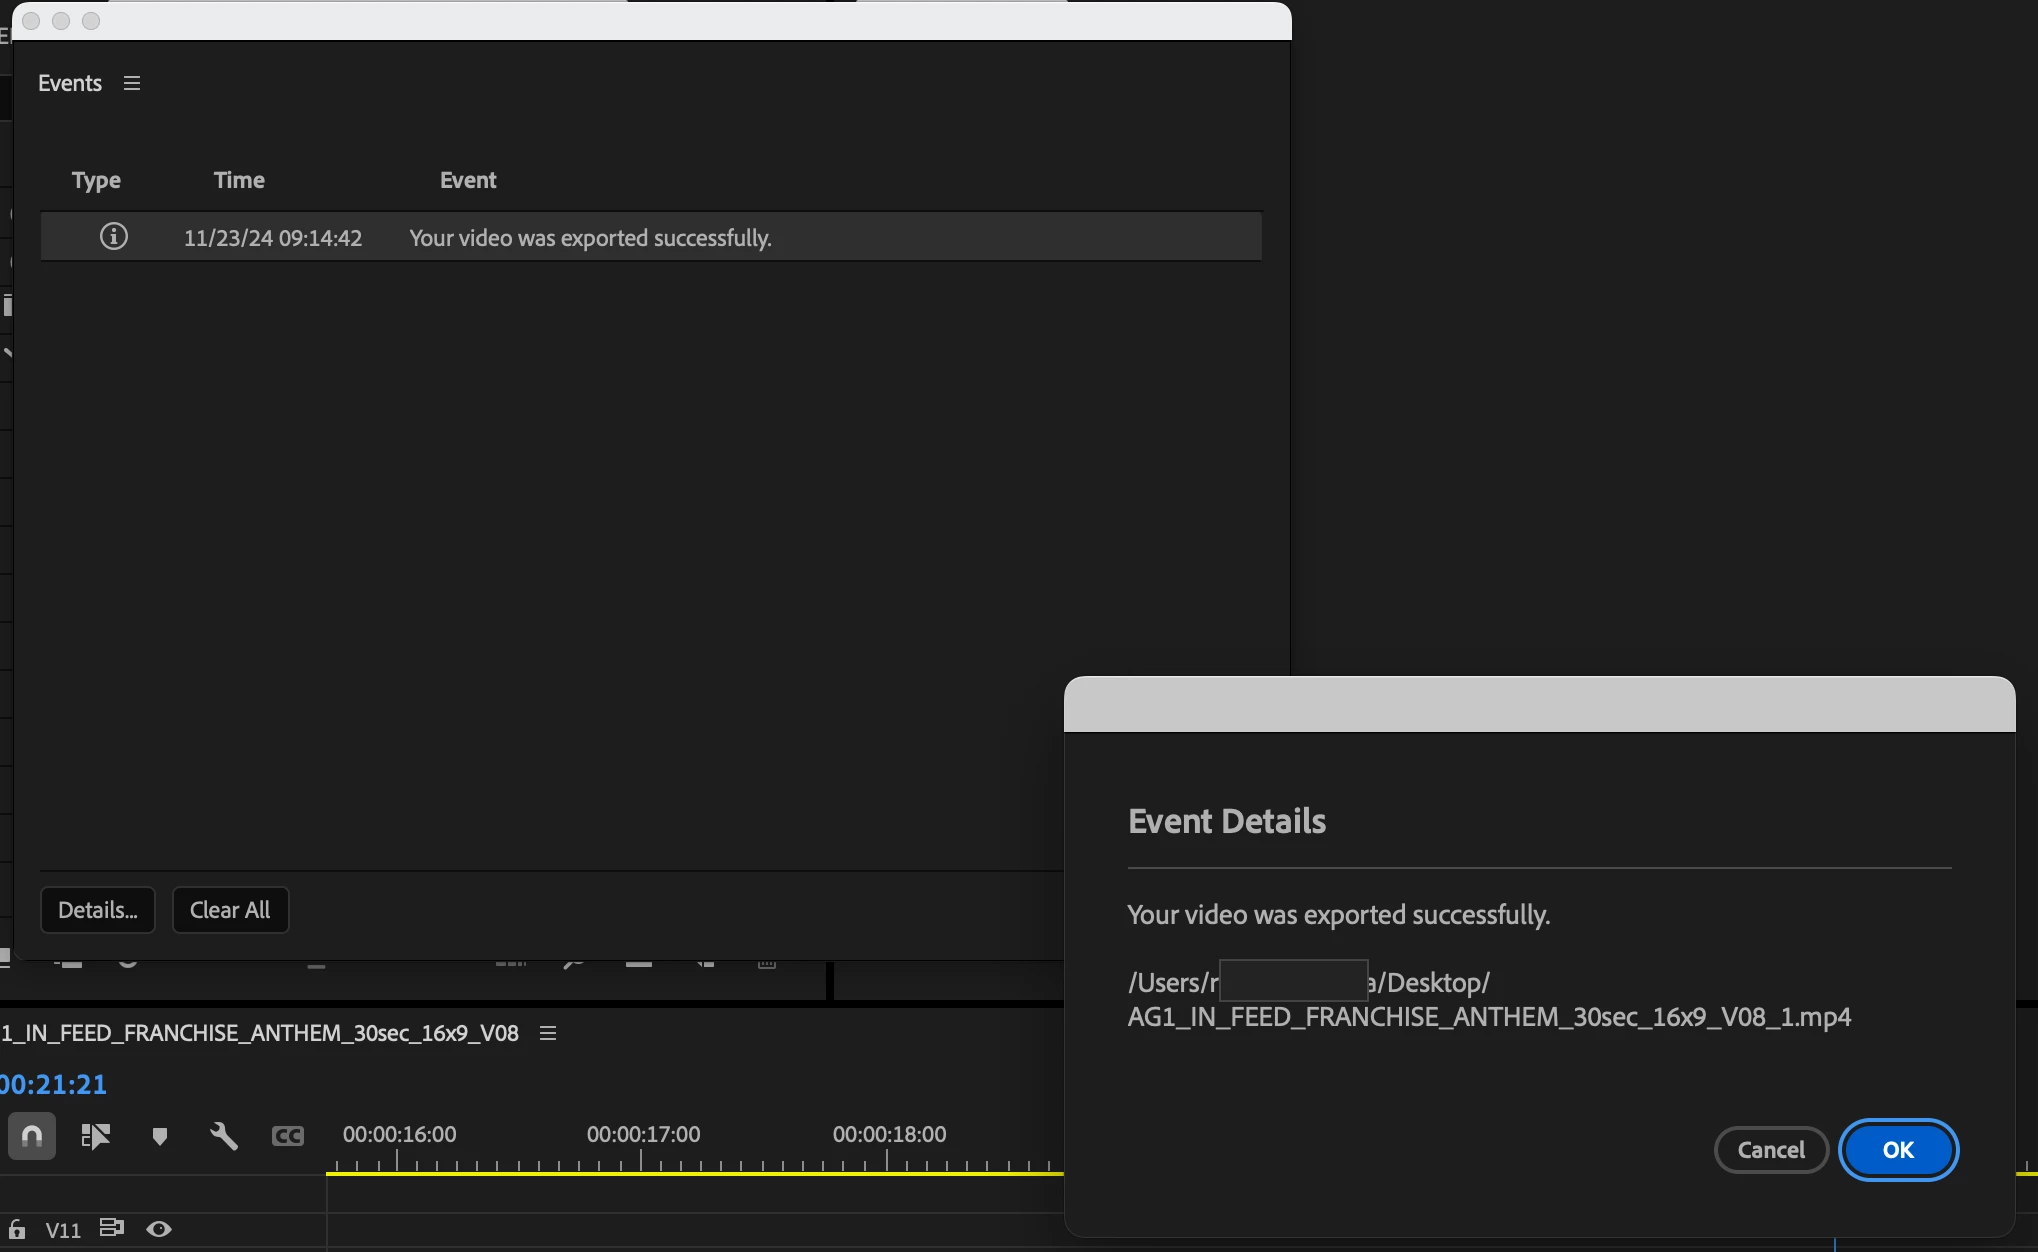This screenshot has width=2038, height=1252.
Task: Toggle Snap in Timeline magnet icon
Action: click(32, 1136)
